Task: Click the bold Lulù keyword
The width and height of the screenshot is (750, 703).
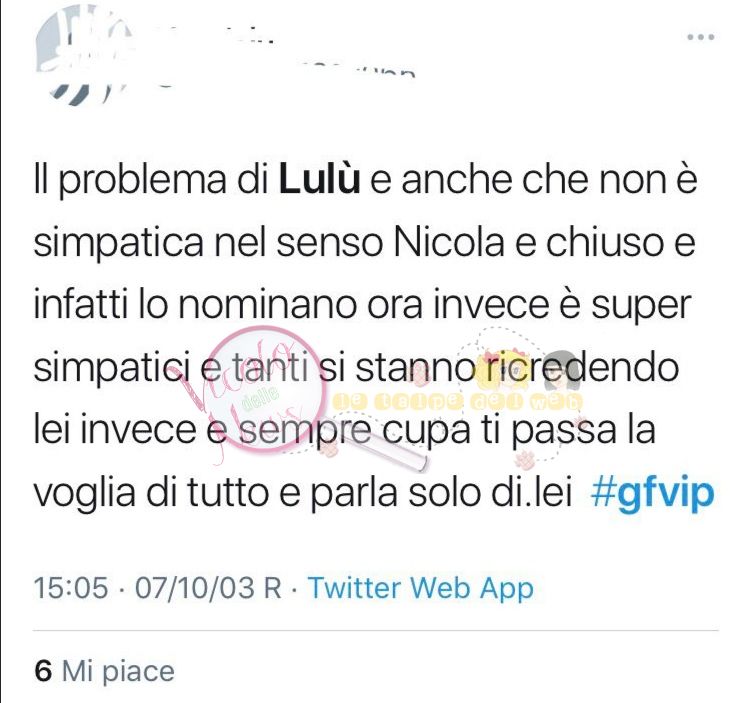Action: tap(319, 179)
